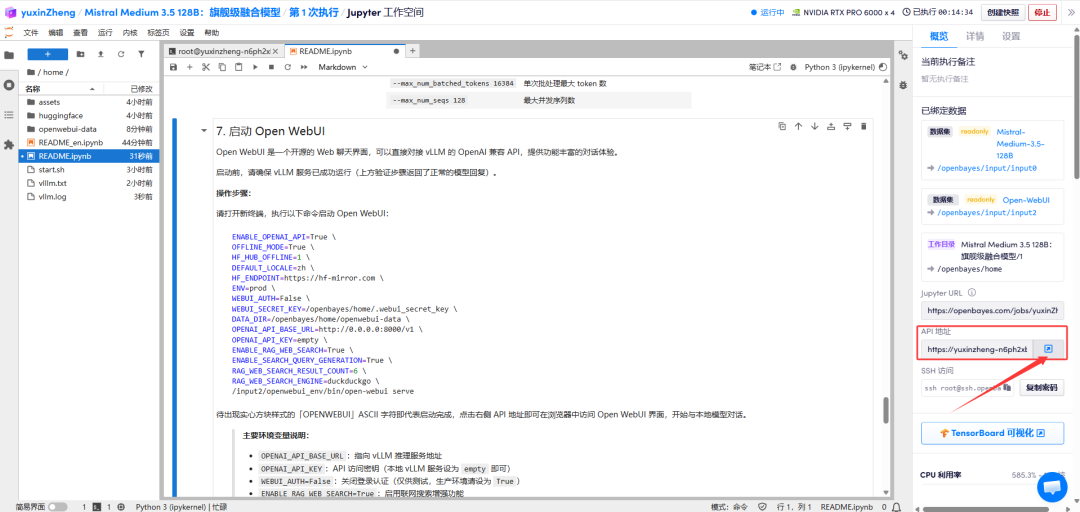1080x512 pixels.
Task: Show the table of contents sidebar
Action: pyautogui.click(x=9, y=115)
